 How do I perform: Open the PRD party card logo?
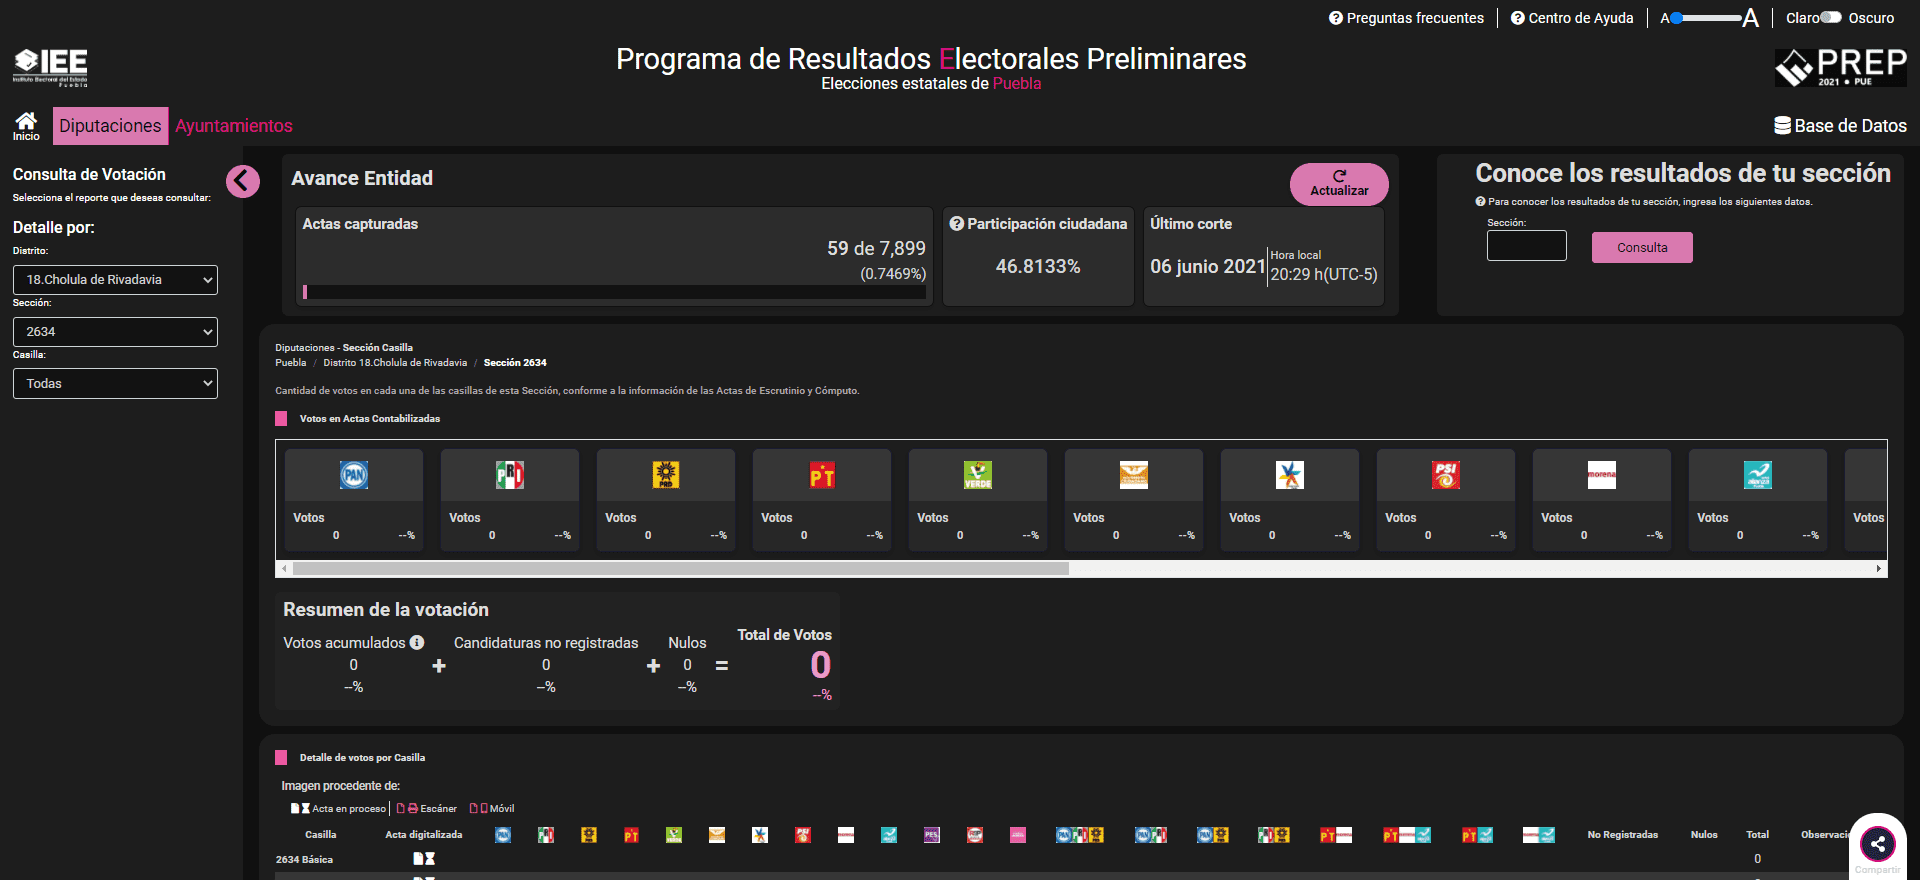(x=666, y=475)
